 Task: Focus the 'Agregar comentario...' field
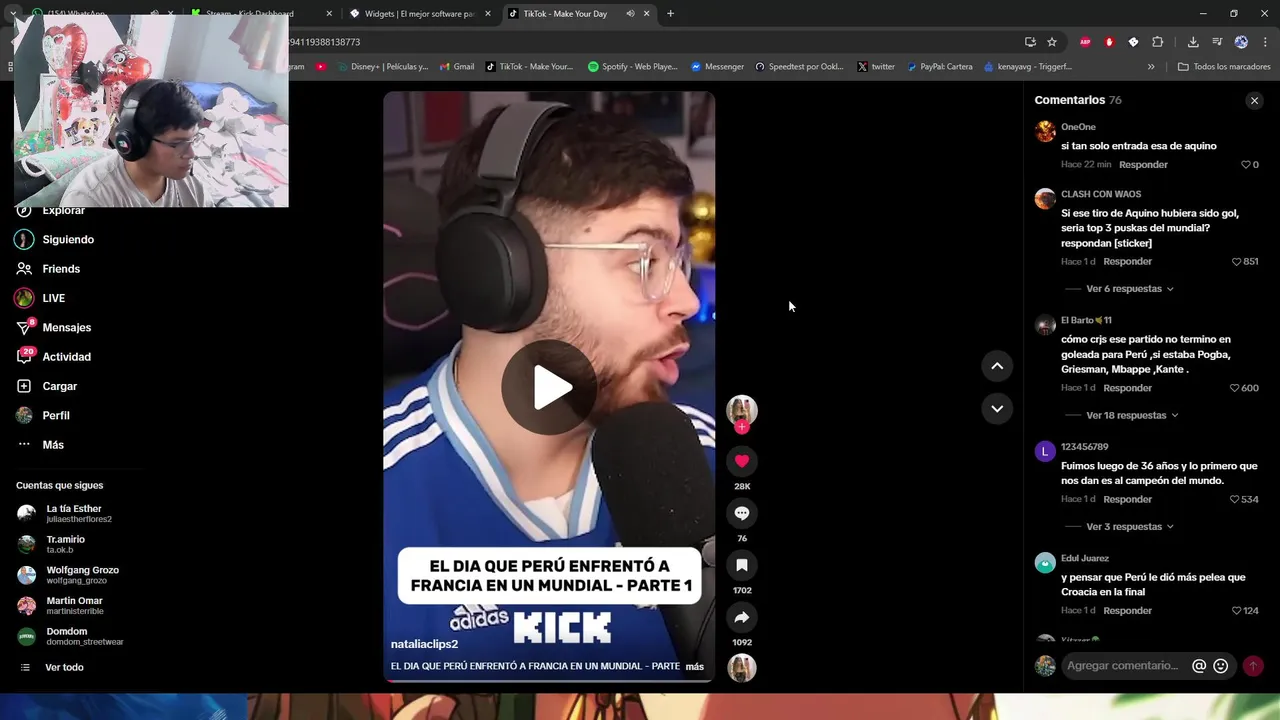(1123, 666)
